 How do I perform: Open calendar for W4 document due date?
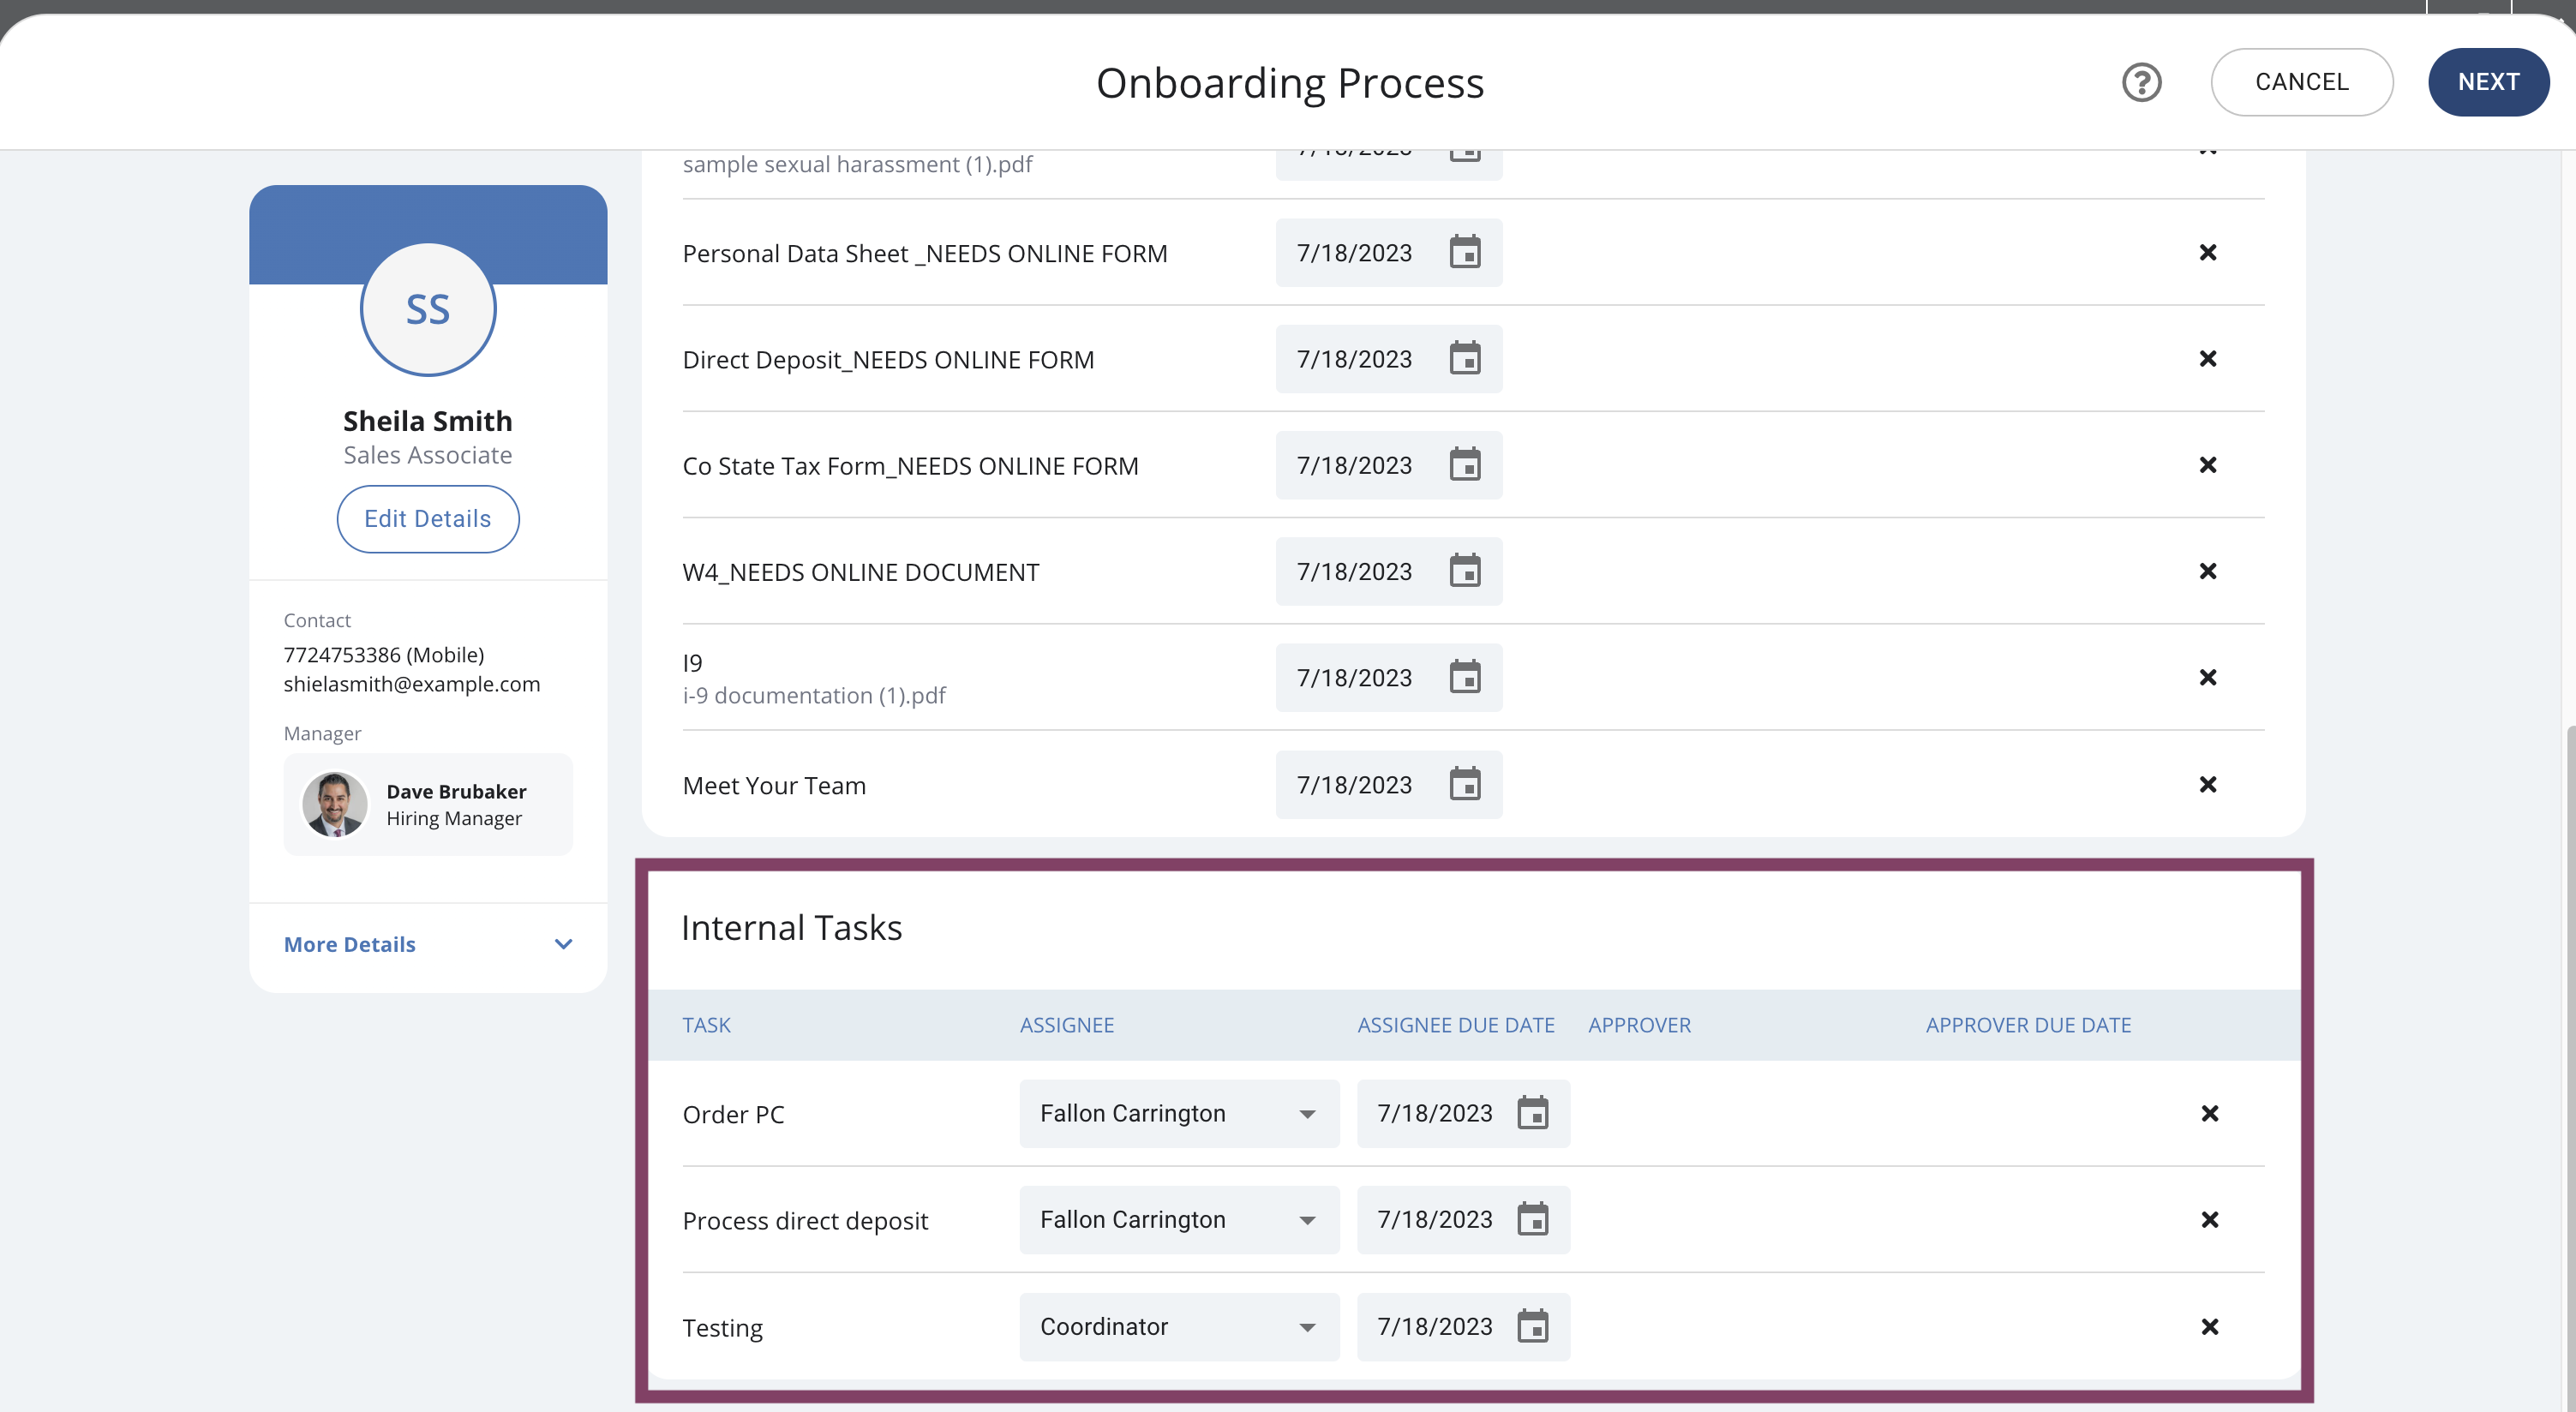(x=1465, y=572)
